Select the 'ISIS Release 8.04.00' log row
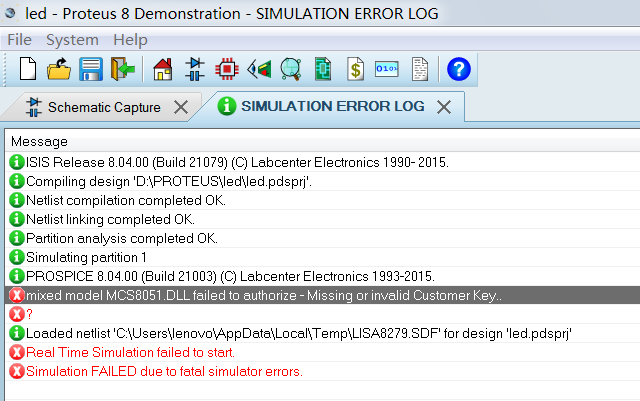 click(322, 162)
